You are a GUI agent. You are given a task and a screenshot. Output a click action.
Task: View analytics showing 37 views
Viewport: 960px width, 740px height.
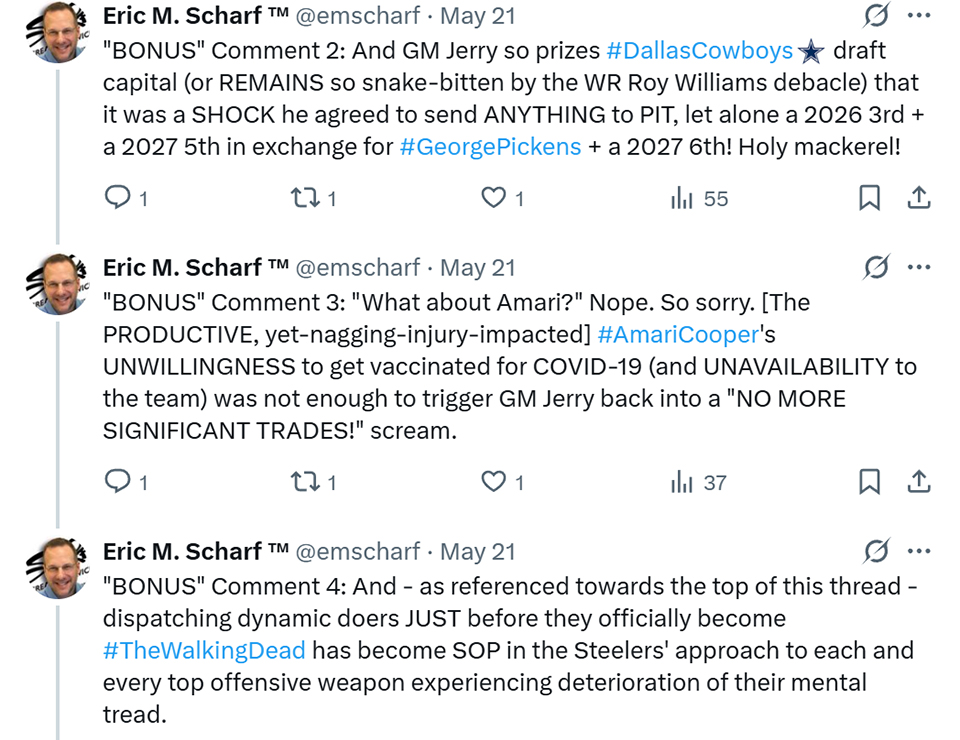pyautogui.click(x=698, y=482)
